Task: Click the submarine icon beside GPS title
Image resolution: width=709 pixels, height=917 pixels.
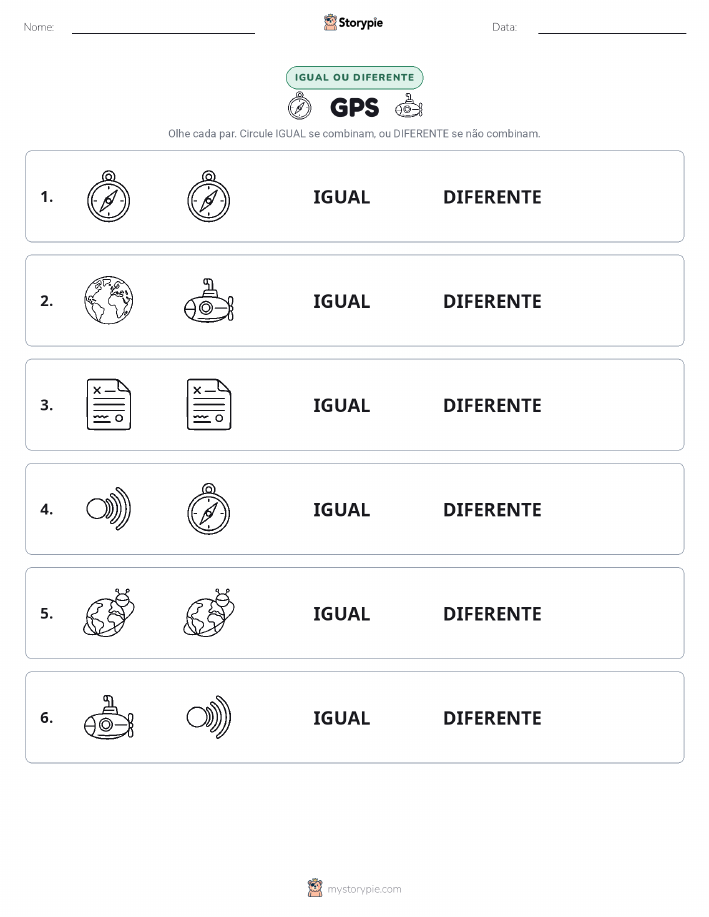Action: click(x=408, y=106)
